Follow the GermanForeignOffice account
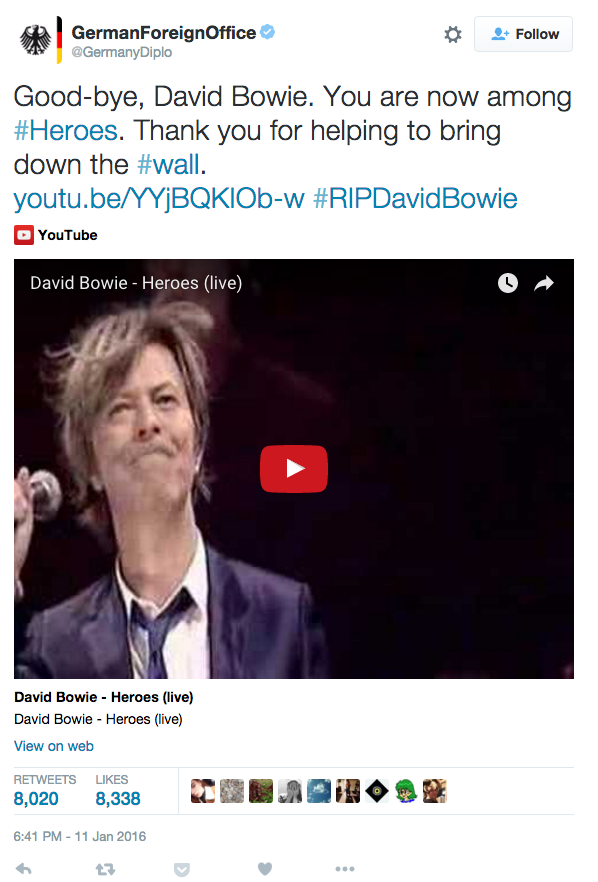The image size is (598, 882). coord(523,34)
